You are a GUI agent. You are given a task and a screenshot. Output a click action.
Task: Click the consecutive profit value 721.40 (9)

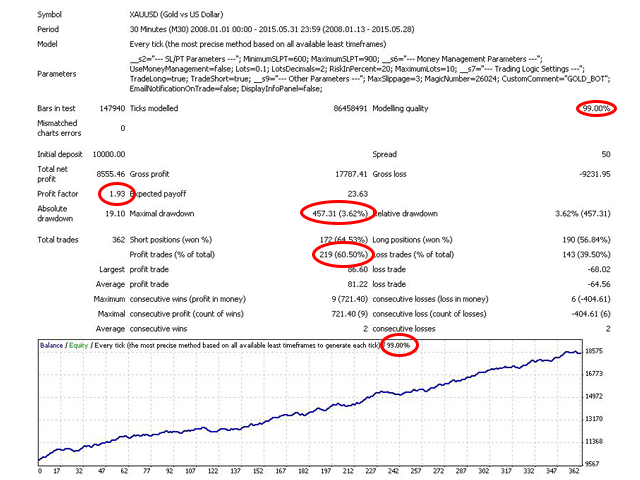pyautogui.click(x=349, y=314)
